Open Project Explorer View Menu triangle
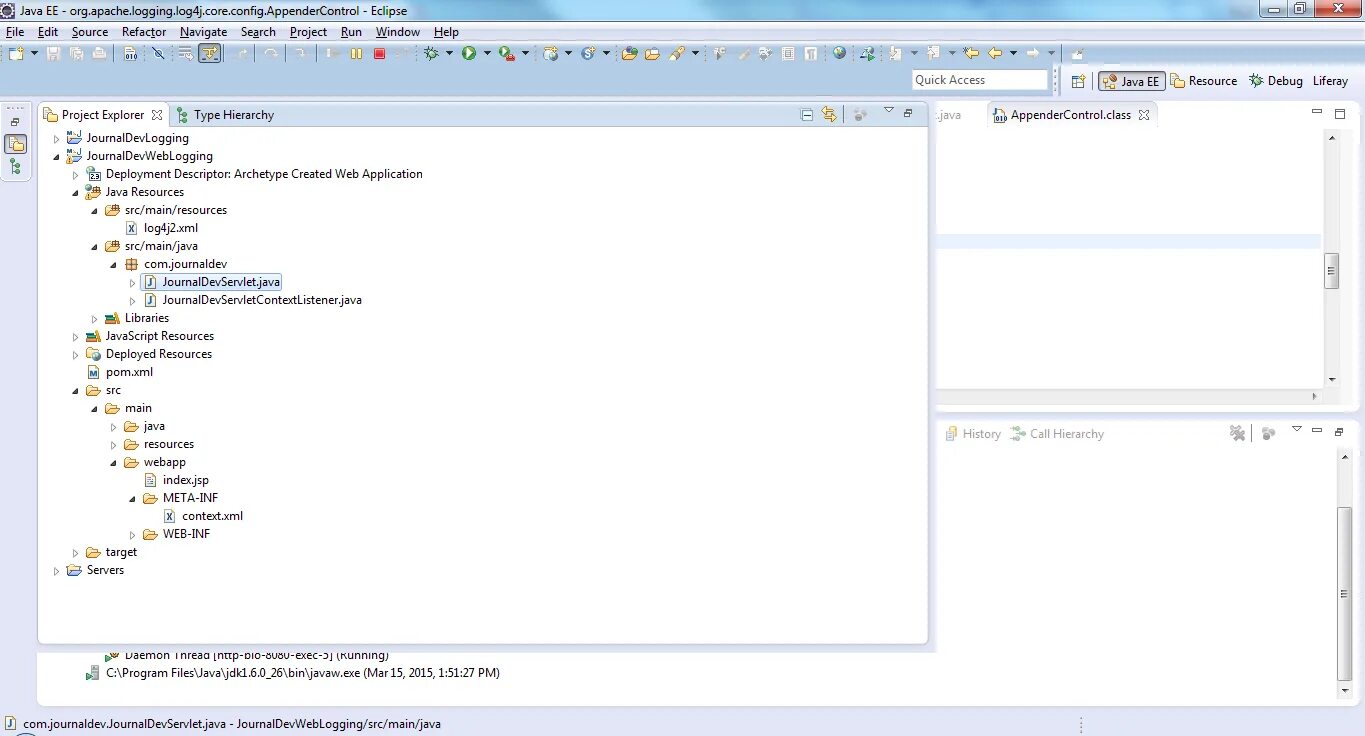1365x736 pixels. 888,112
